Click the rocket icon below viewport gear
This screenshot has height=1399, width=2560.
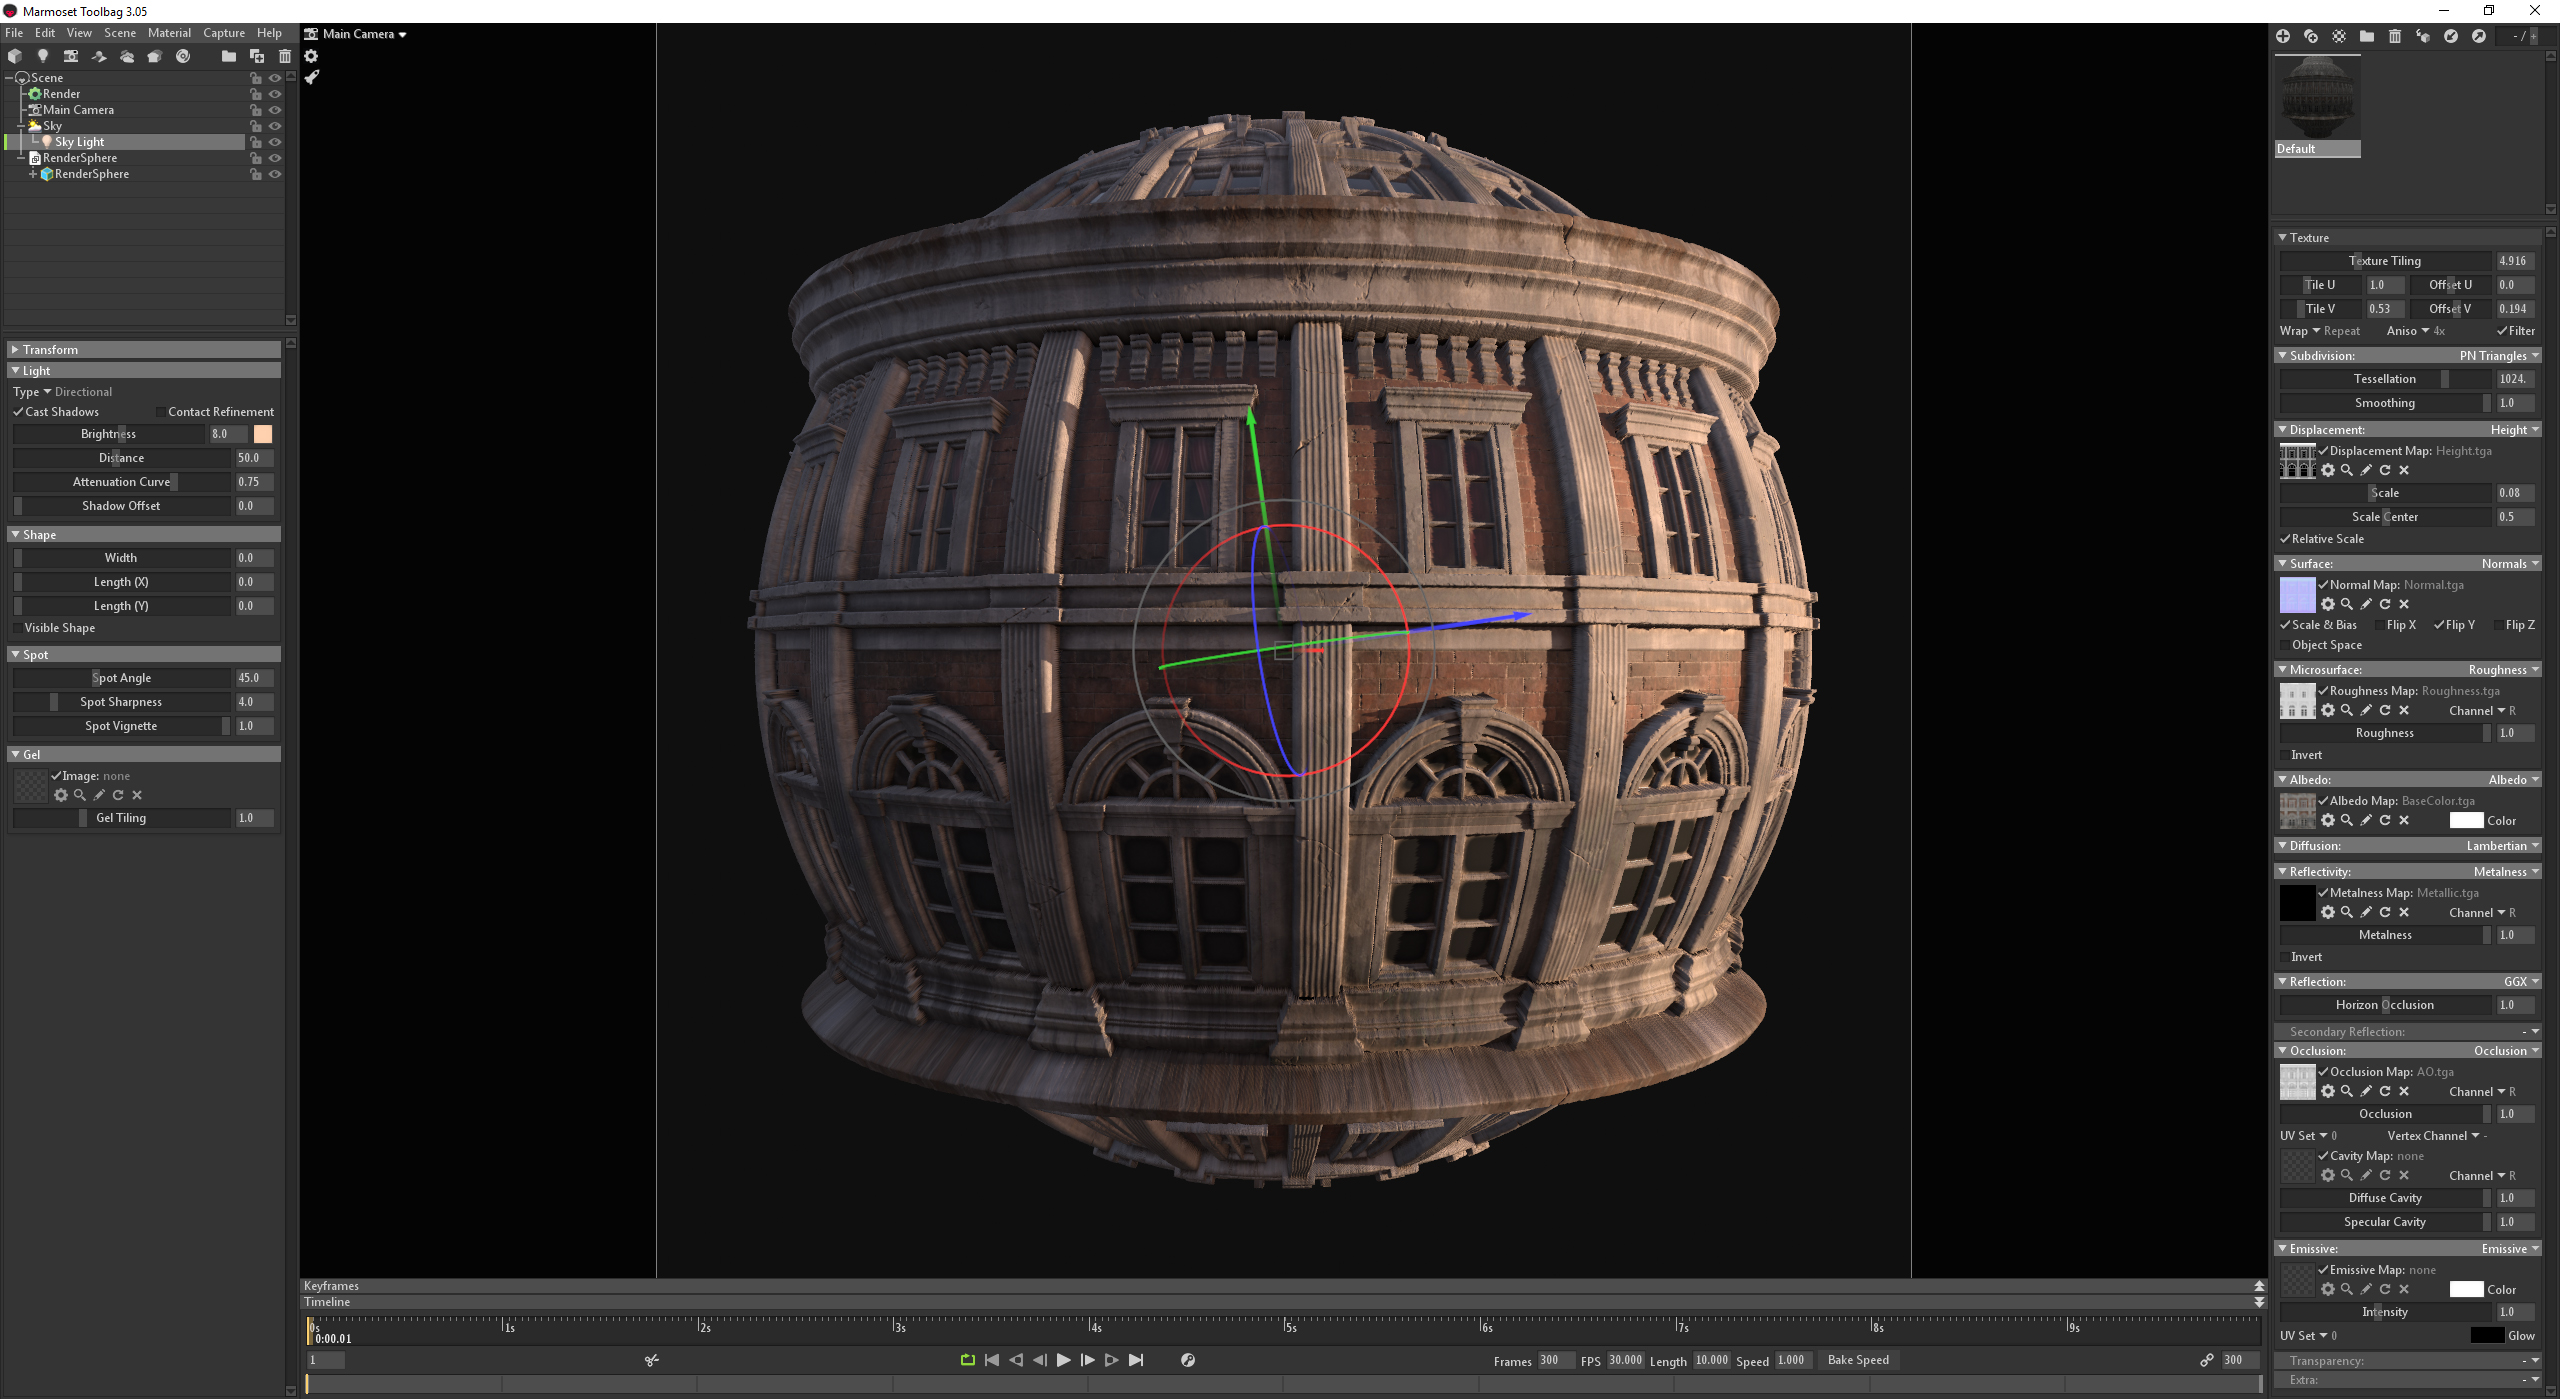(x=311, y=77)
